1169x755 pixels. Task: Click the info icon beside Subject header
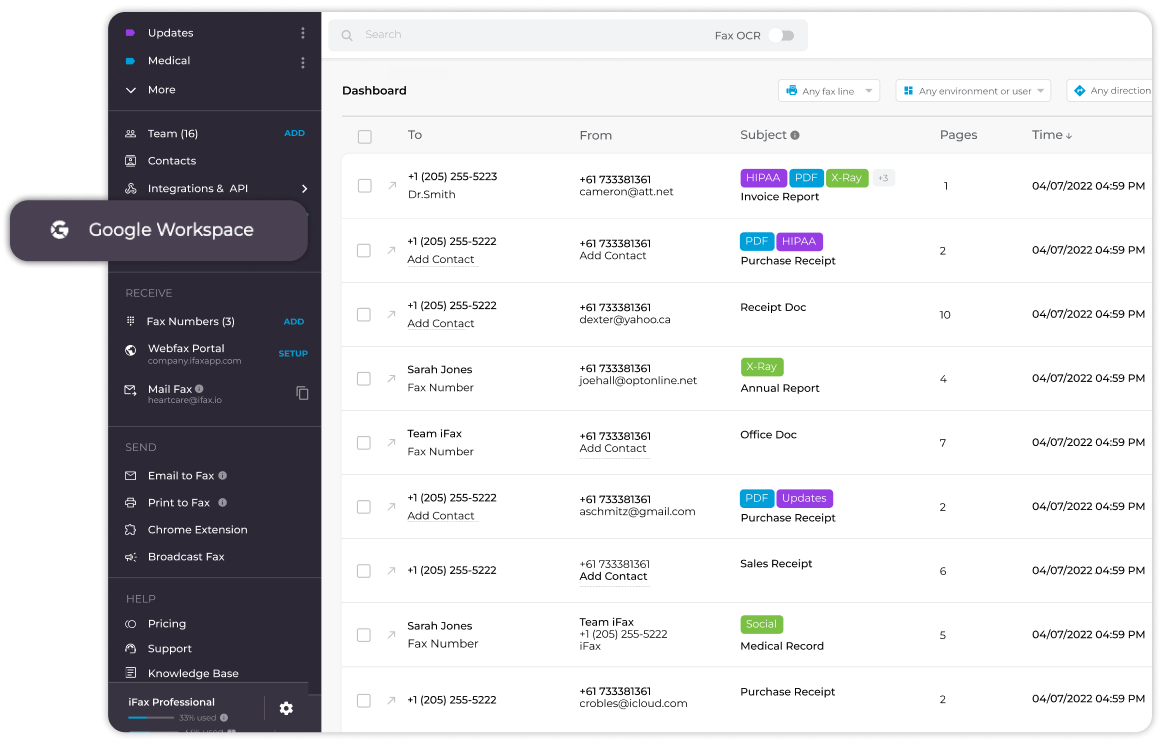click(x=795, y=135)
